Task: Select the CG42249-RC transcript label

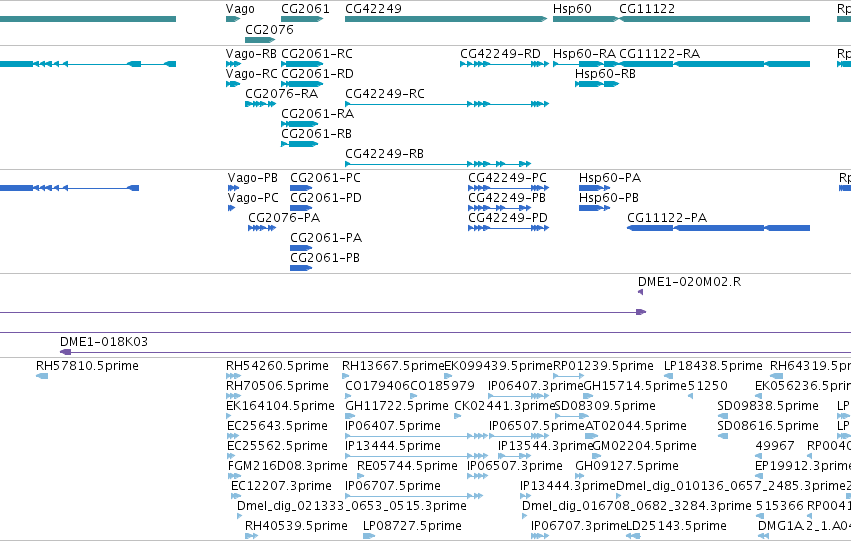Action: click(x=385, y=94)
